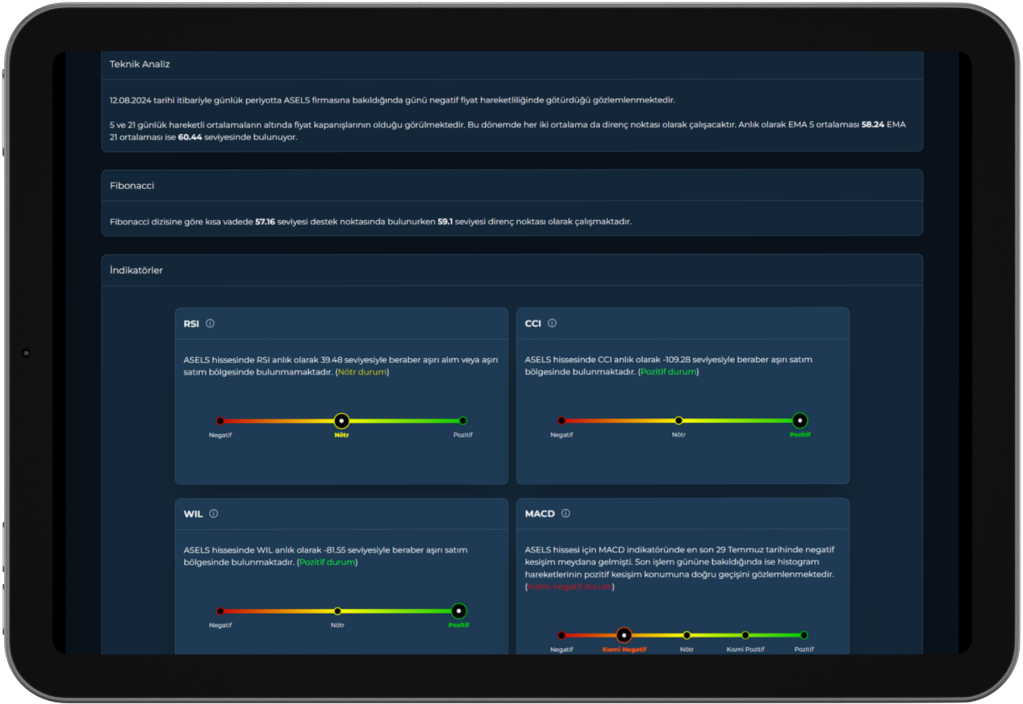Select the Kısmi Negatif marker on MACD gauge
Screen dimensions: 1023x704
tap(624, 635)
